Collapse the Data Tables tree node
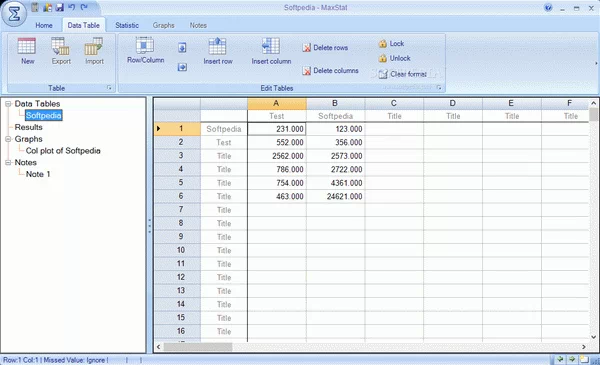Image resolution: width=600 pixels, height=365 pixels. [x=8, y=104]
